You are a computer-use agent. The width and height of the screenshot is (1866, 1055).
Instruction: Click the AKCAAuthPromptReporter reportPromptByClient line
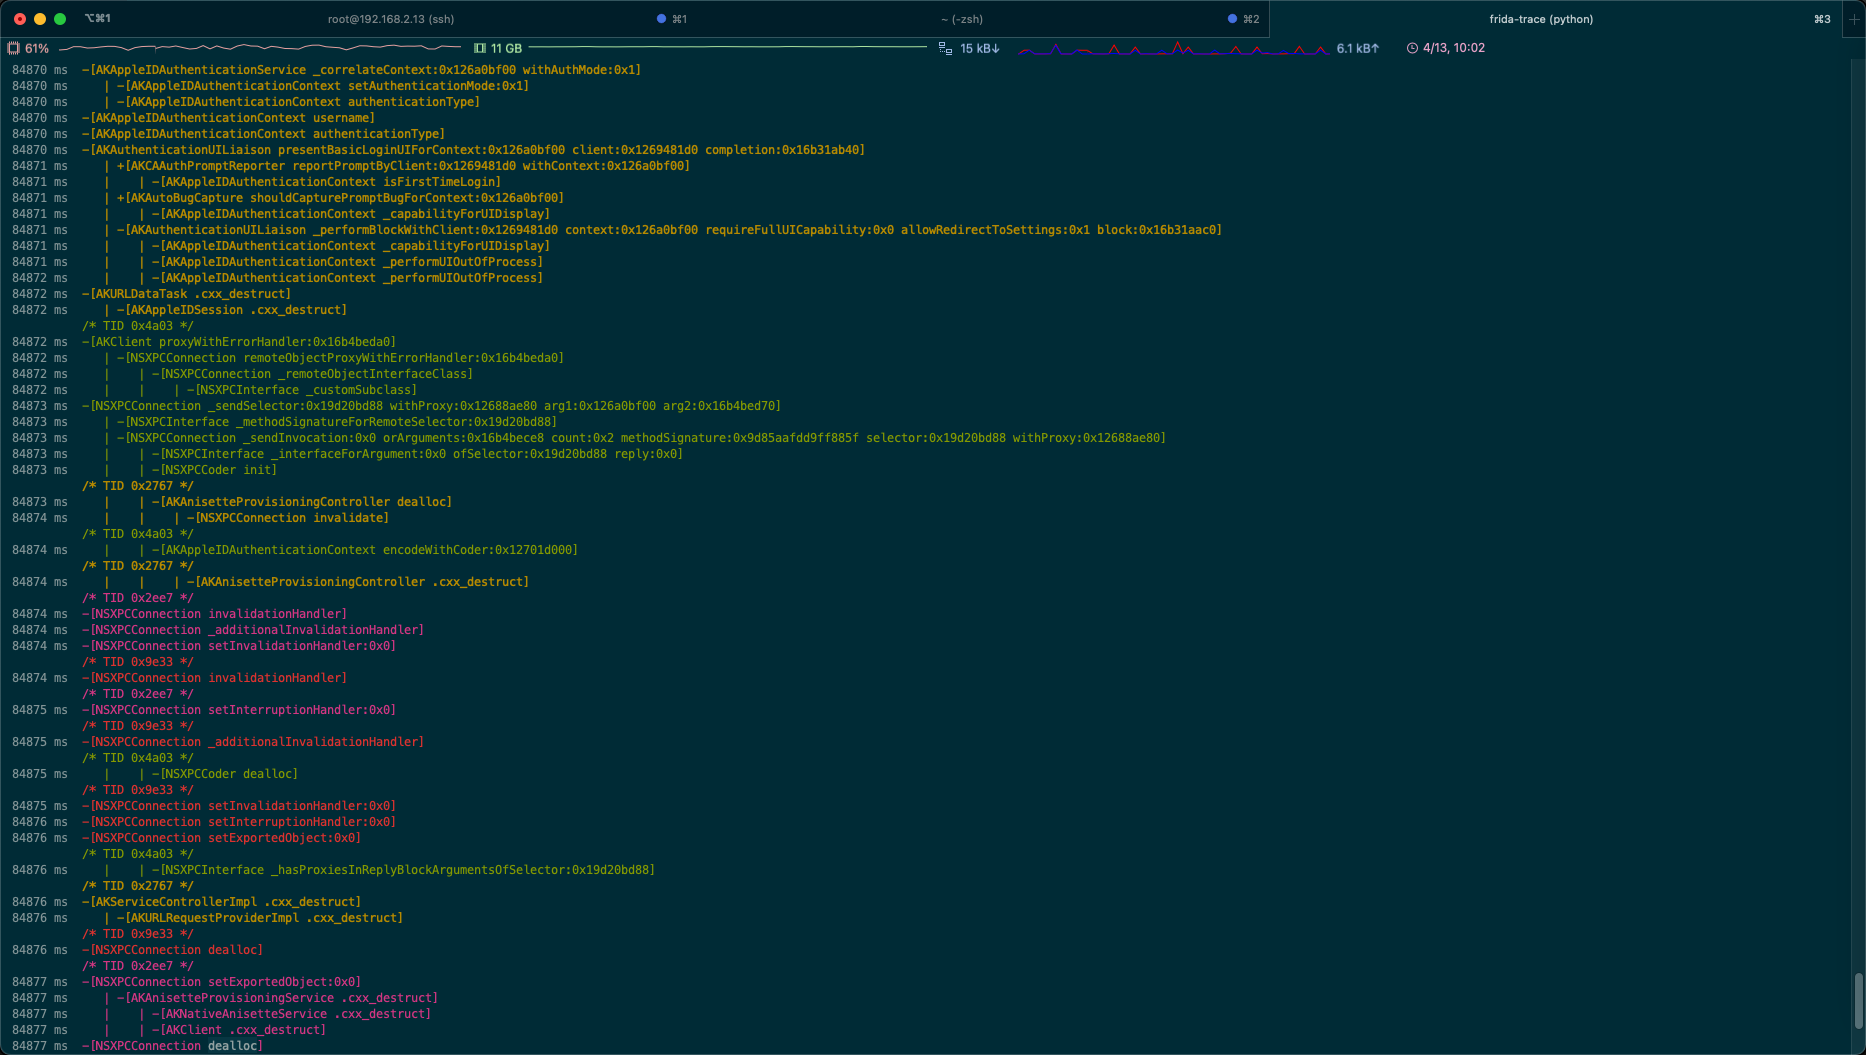click(403, 166)
